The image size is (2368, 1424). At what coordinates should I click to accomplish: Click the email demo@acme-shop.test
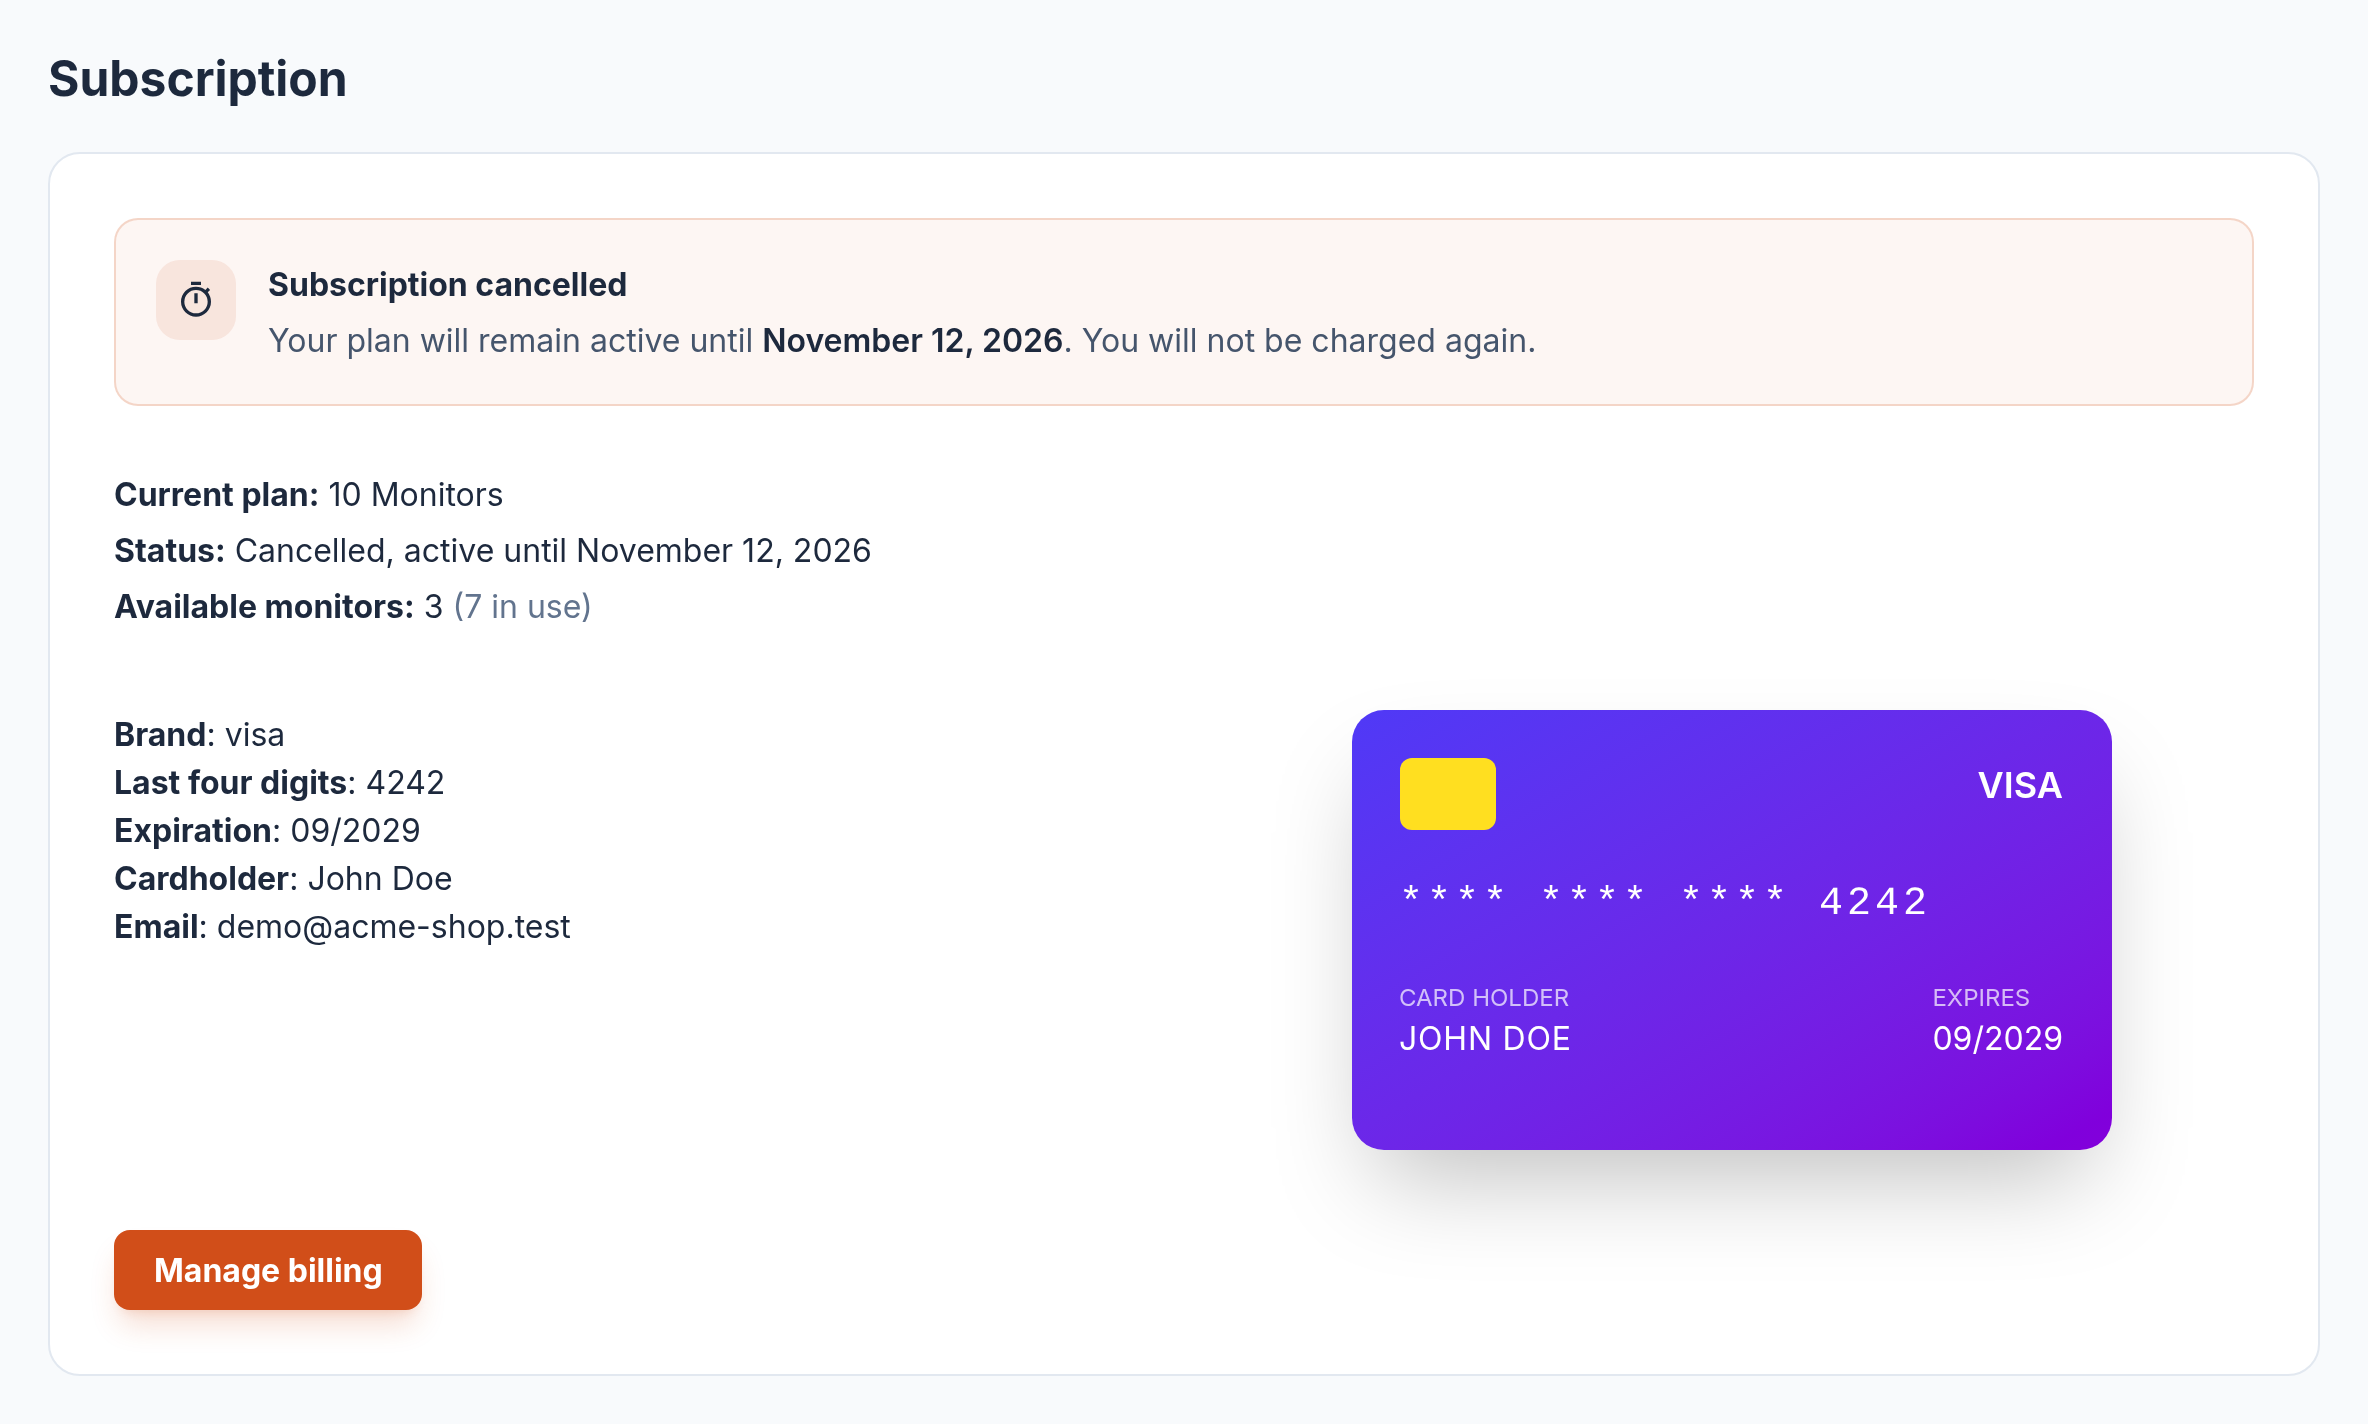394,927
